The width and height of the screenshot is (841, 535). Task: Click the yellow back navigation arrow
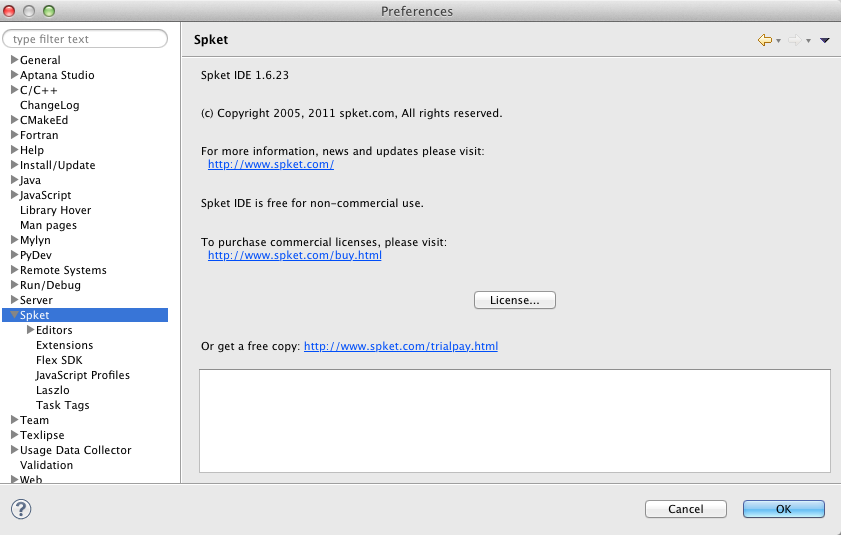pos(764,40)
